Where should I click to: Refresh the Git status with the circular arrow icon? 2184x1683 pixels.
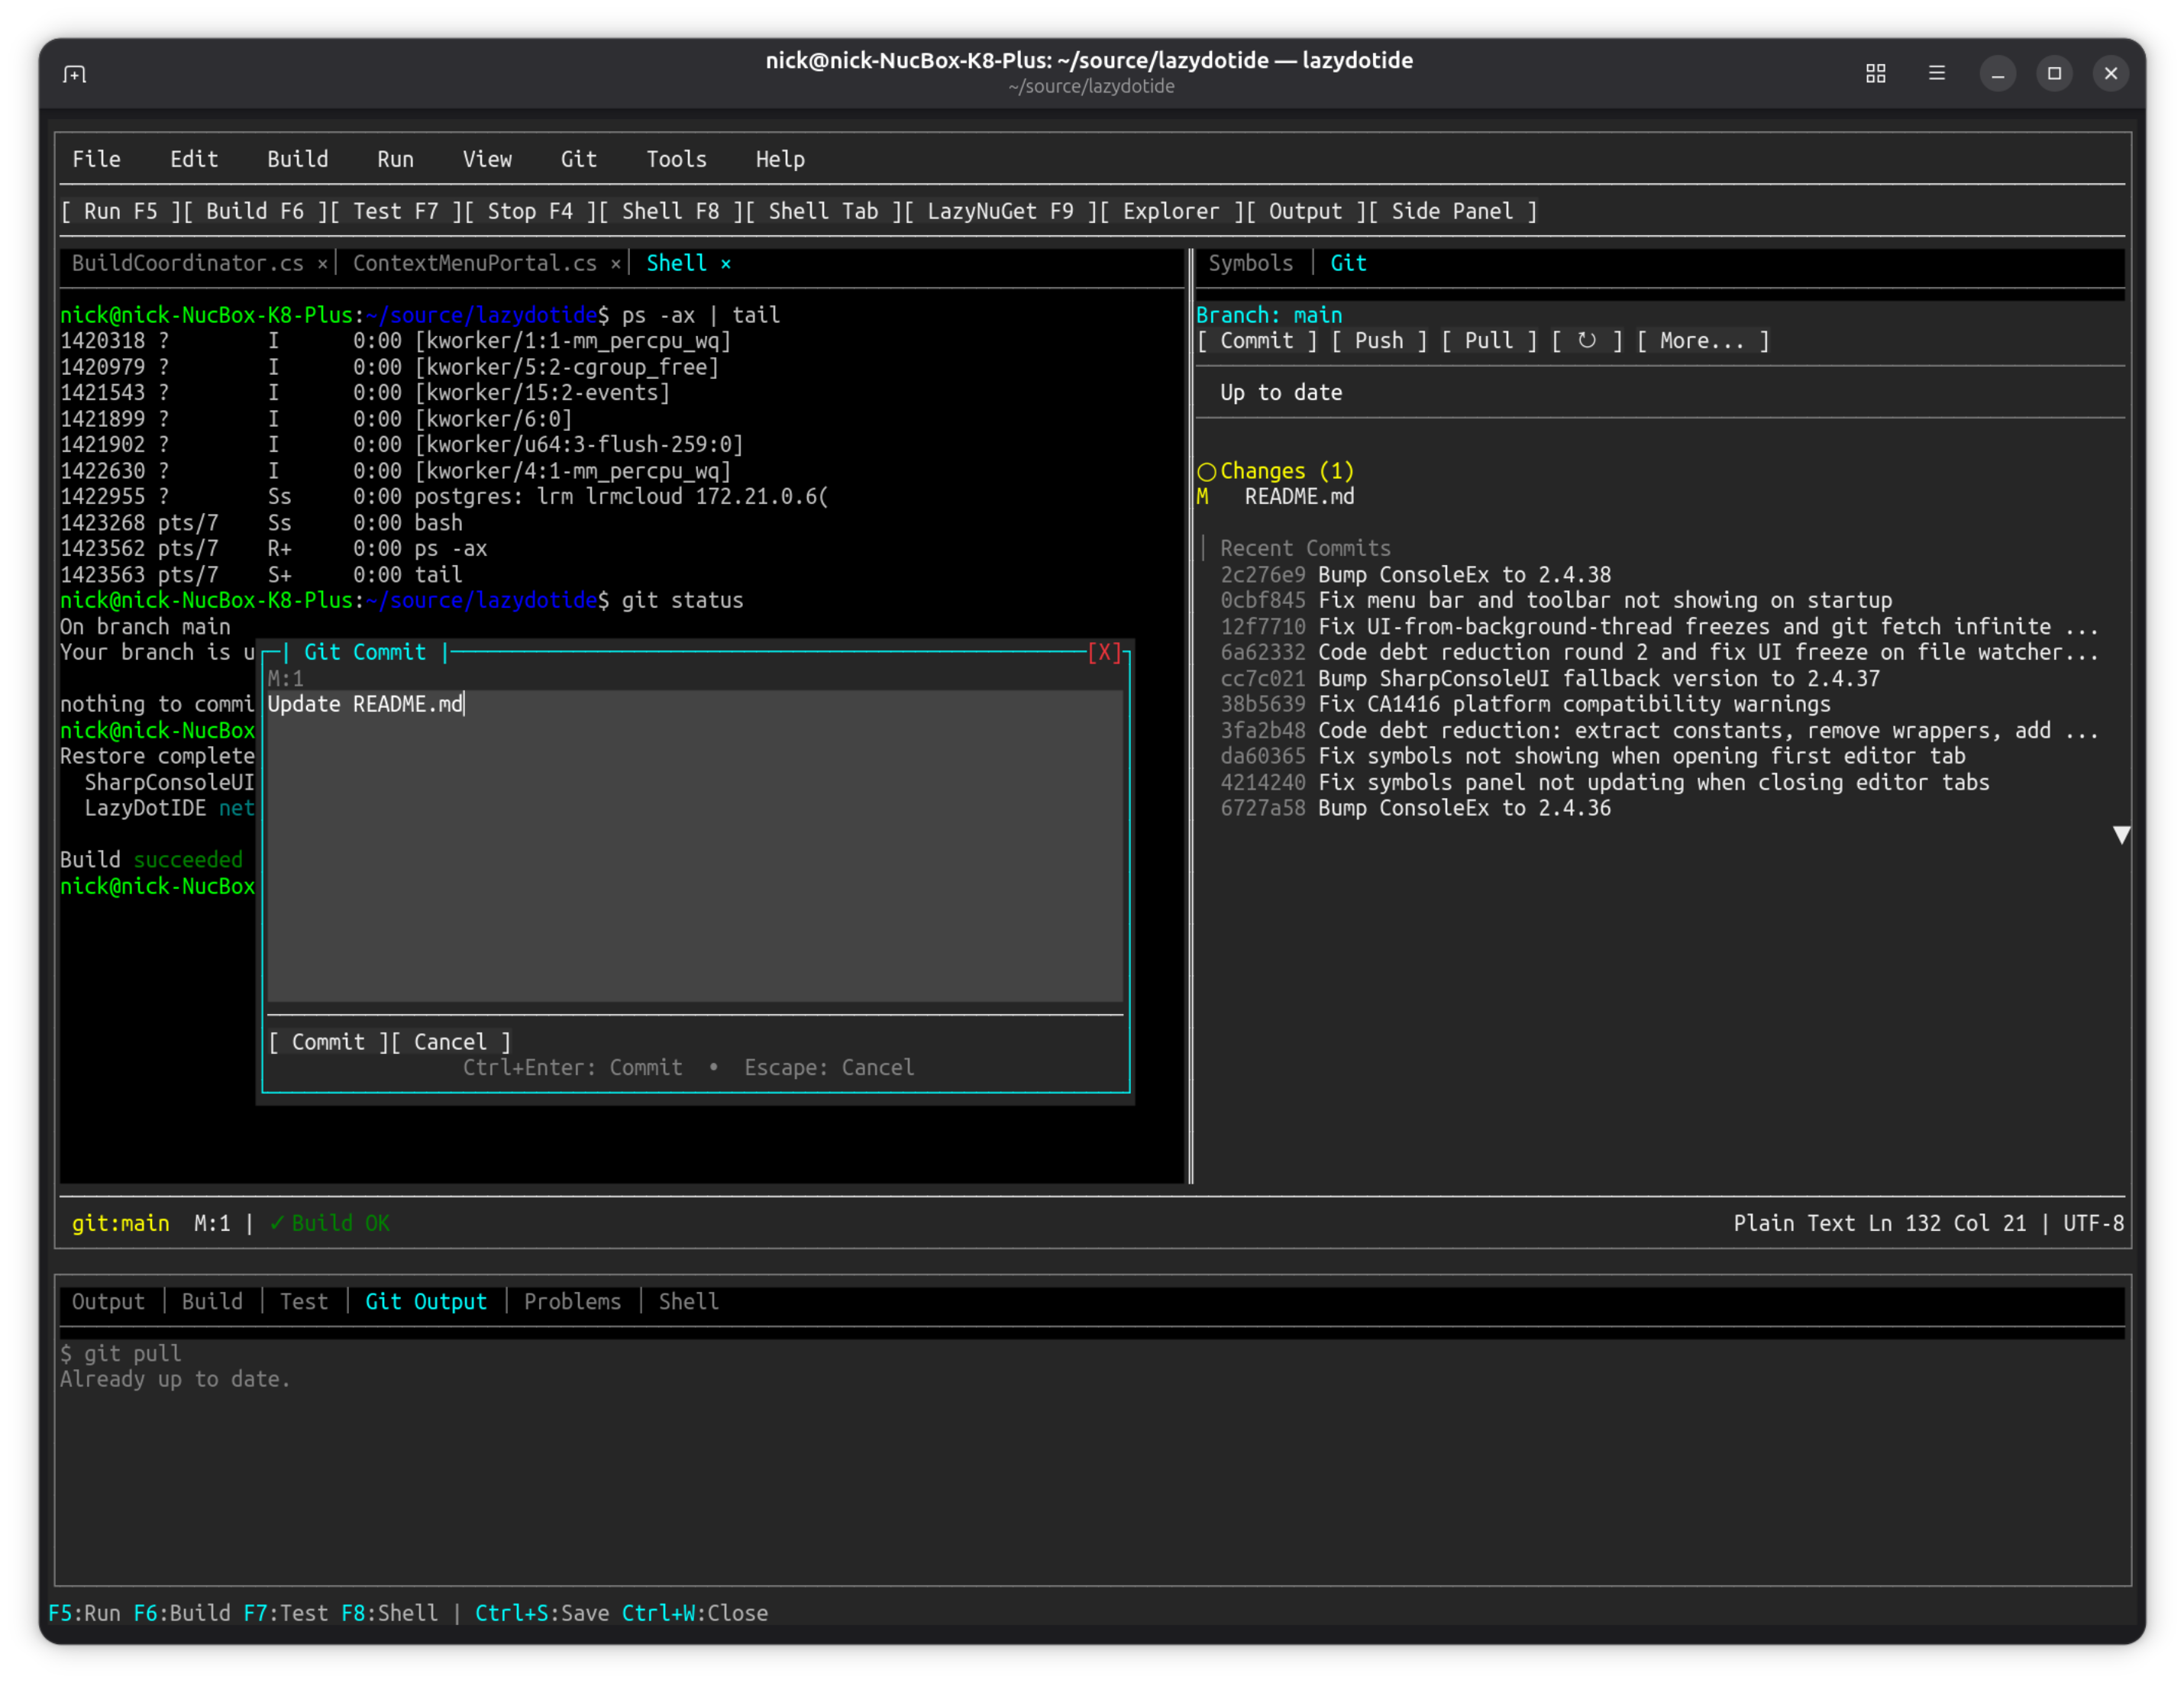tap(1588, 340)
